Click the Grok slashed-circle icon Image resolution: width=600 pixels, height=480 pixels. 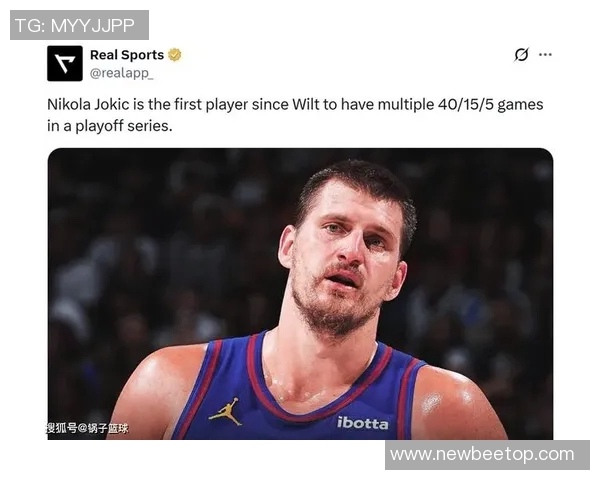[521, 55]
